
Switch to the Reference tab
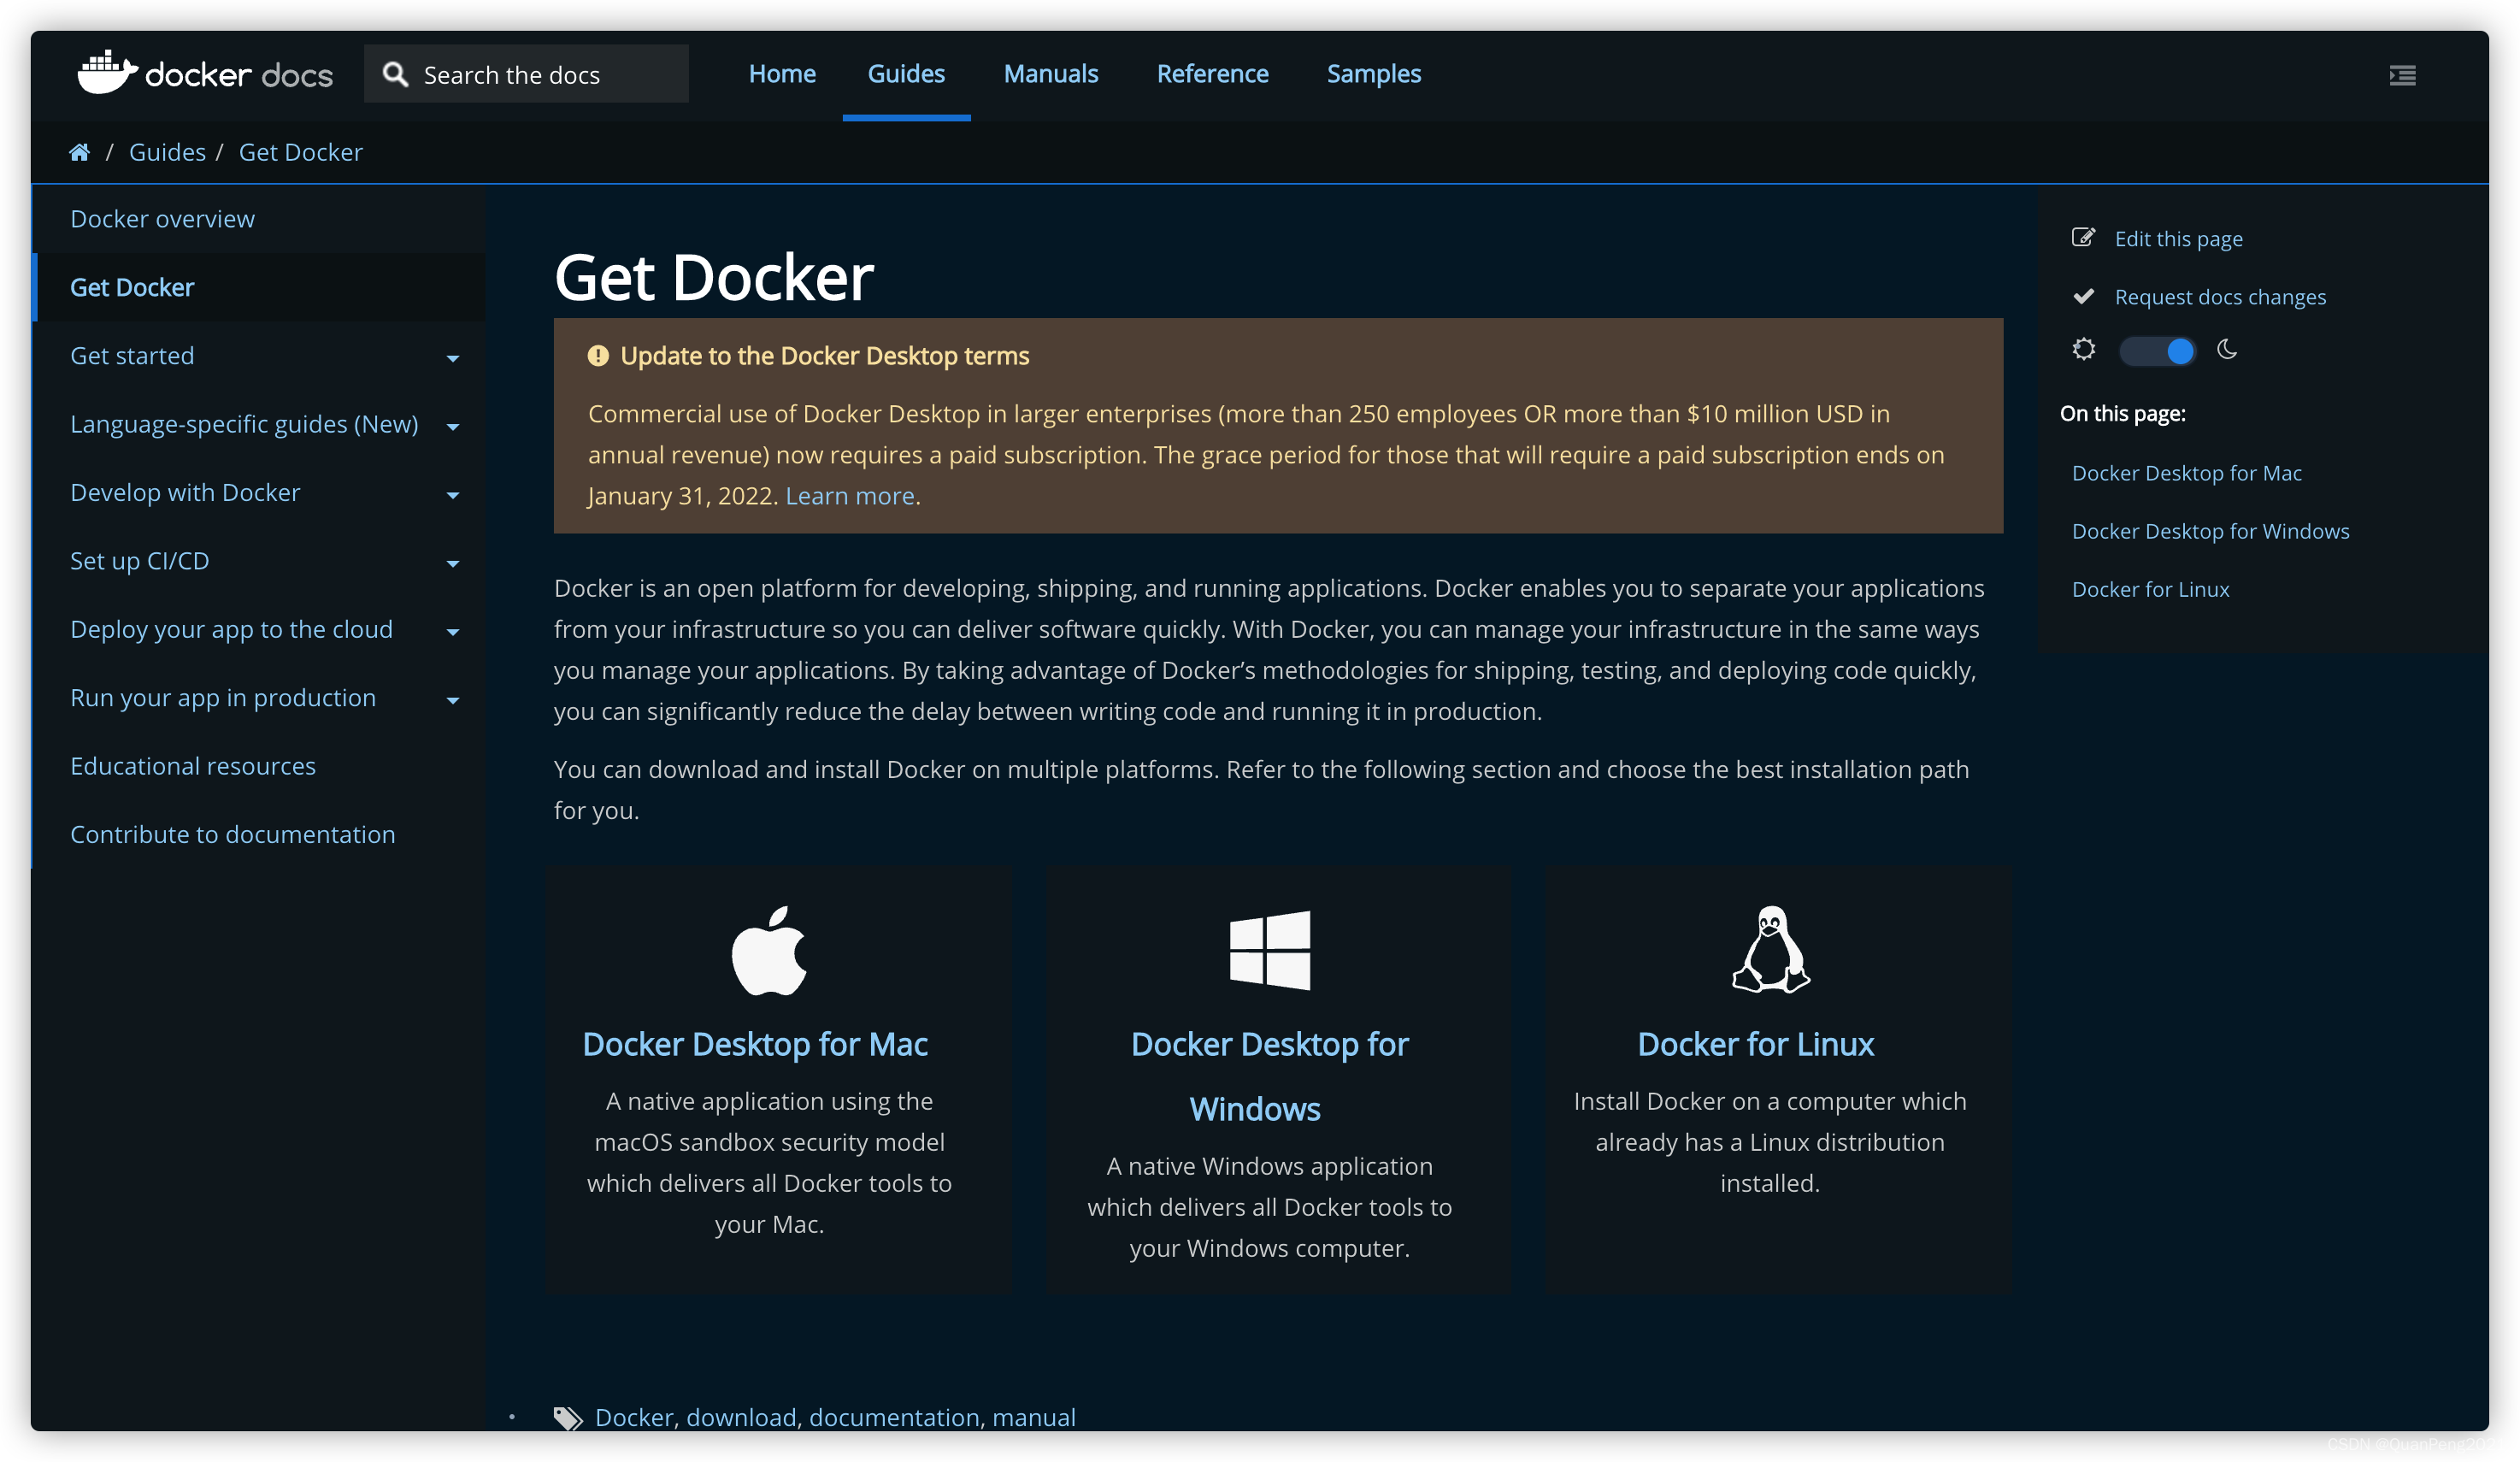1212,74
